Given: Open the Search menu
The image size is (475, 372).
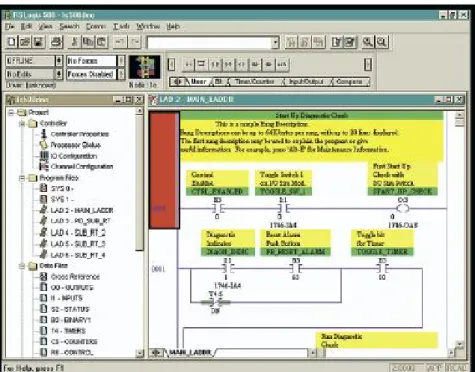Looking at the screenshot, I should pos(69,26).
